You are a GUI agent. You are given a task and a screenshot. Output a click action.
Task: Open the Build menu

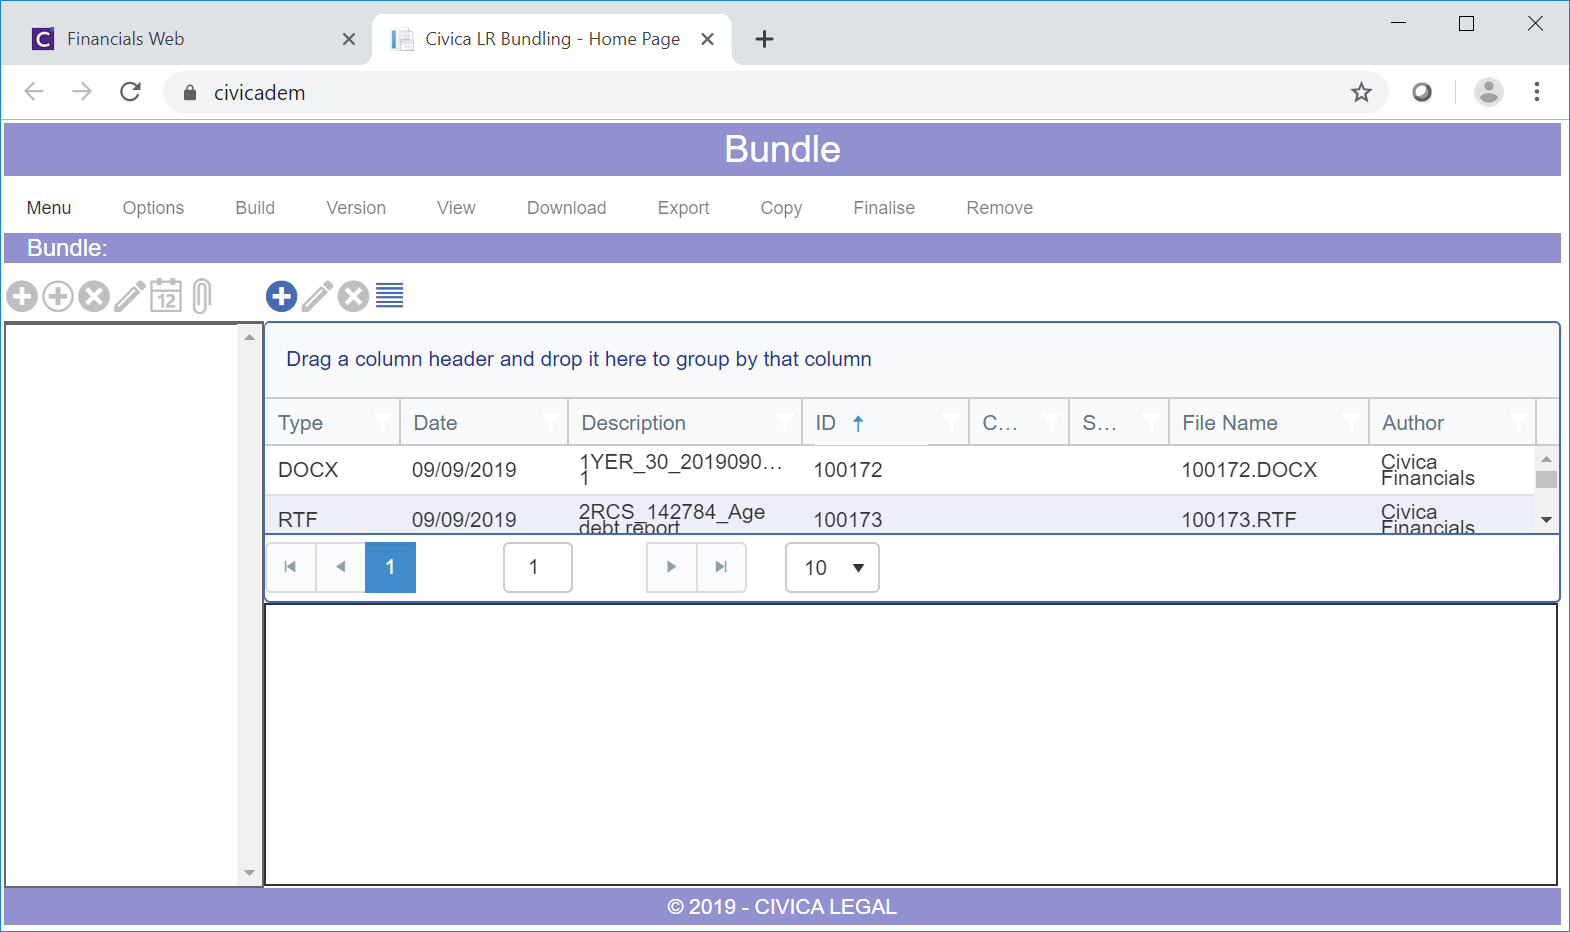tap(255, 208)
